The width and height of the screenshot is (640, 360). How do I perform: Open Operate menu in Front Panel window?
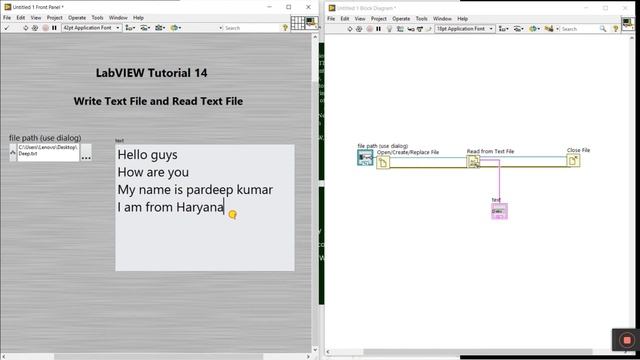(x=77, y=18)
